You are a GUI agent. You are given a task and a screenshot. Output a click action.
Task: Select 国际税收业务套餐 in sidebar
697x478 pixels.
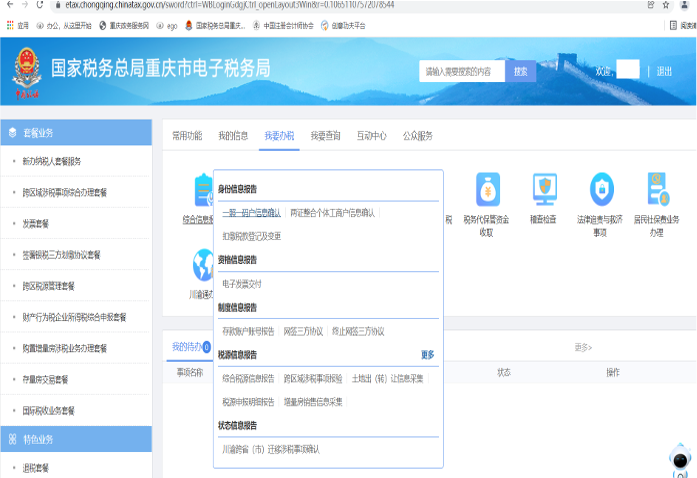[x=48, y=410]
